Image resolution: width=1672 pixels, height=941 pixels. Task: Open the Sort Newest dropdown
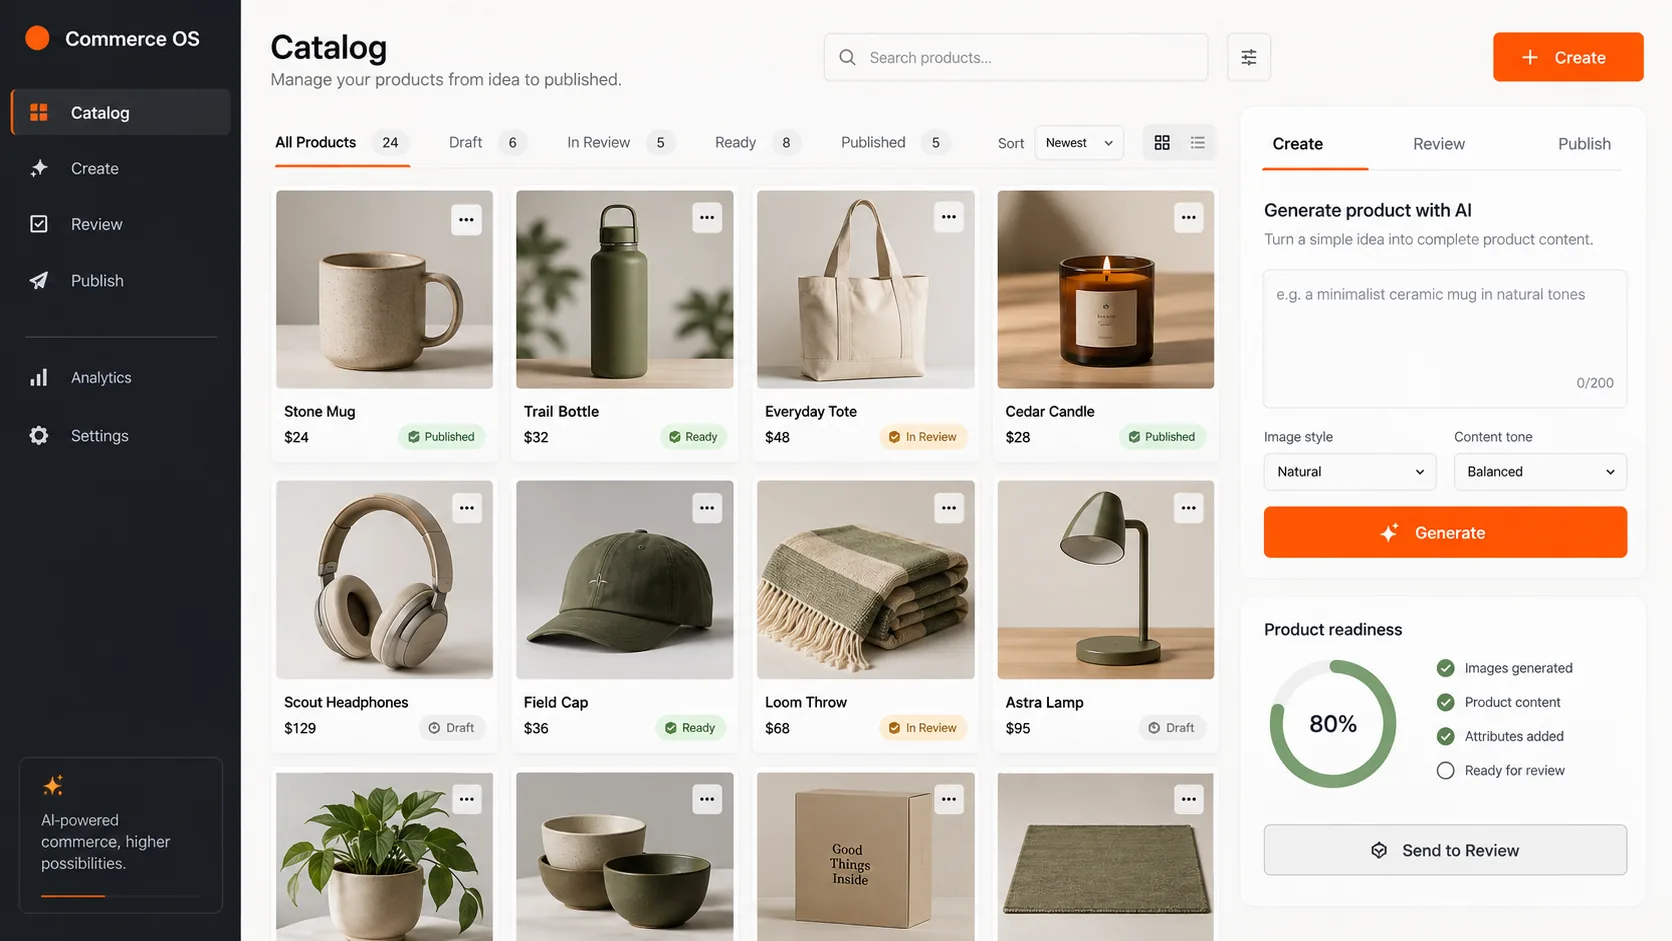[1079, 143]
